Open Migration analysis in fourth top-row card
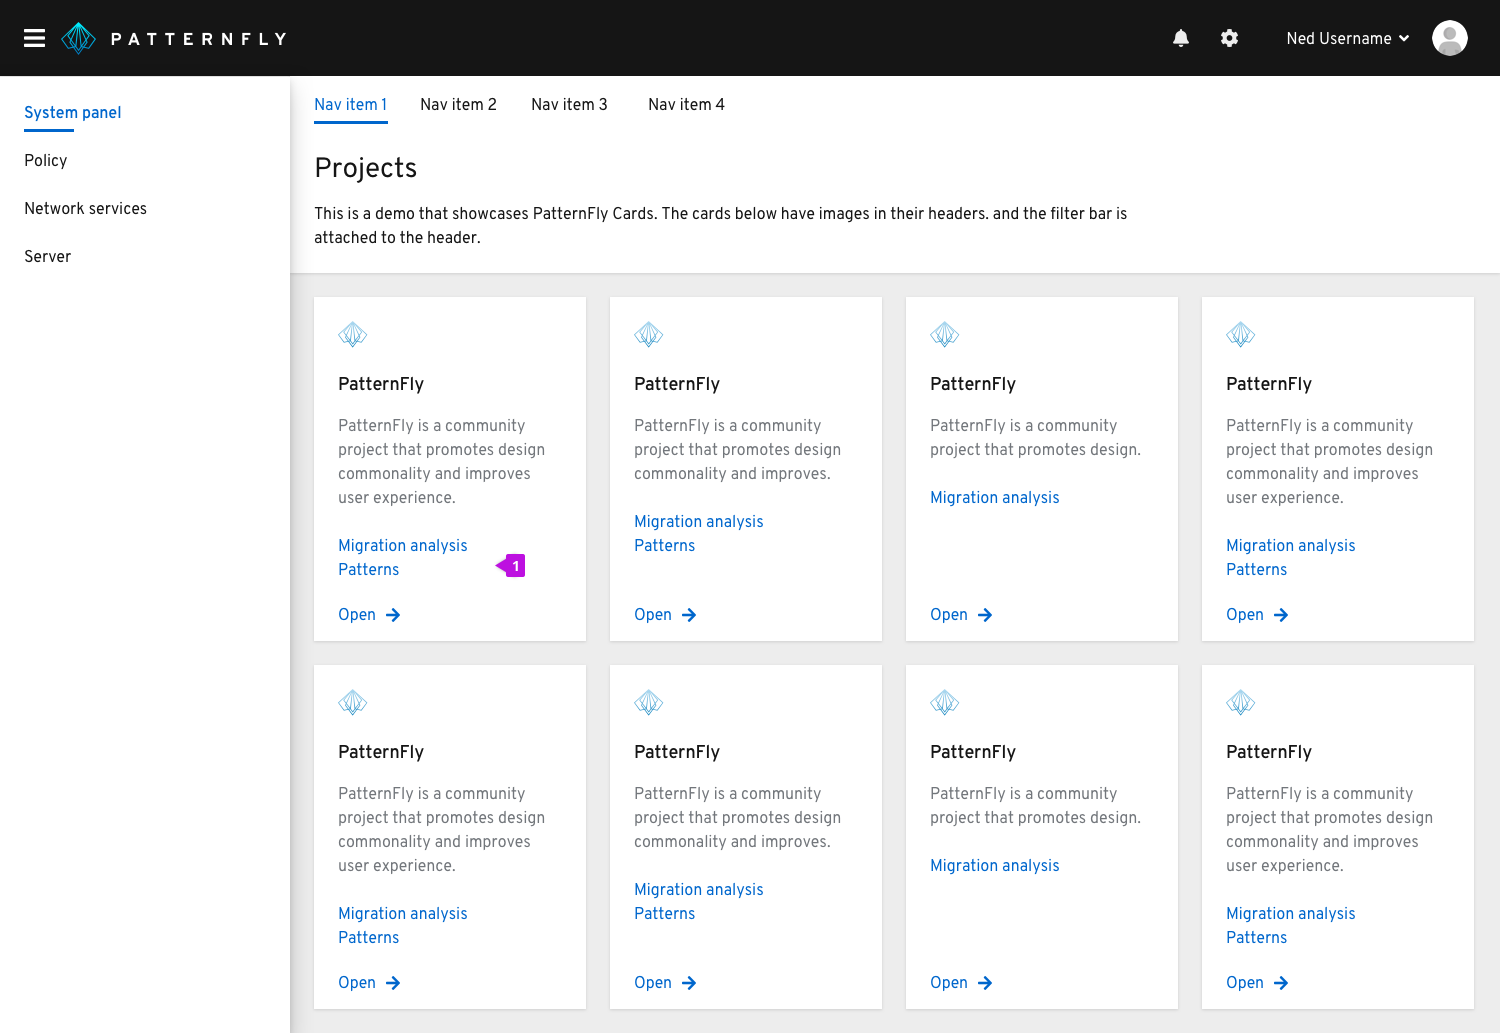Viewport: 1500px width, 1033px height. [x=1291, y=545]
